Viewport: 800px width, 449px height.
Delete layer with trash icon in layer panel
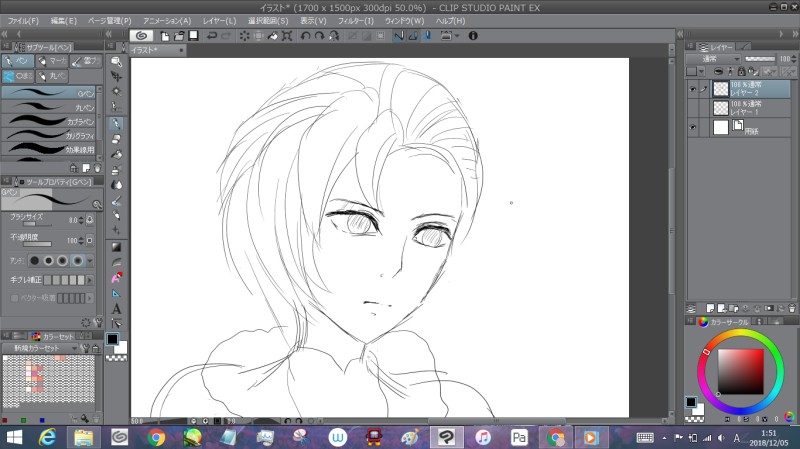click(x=792, y=308)
